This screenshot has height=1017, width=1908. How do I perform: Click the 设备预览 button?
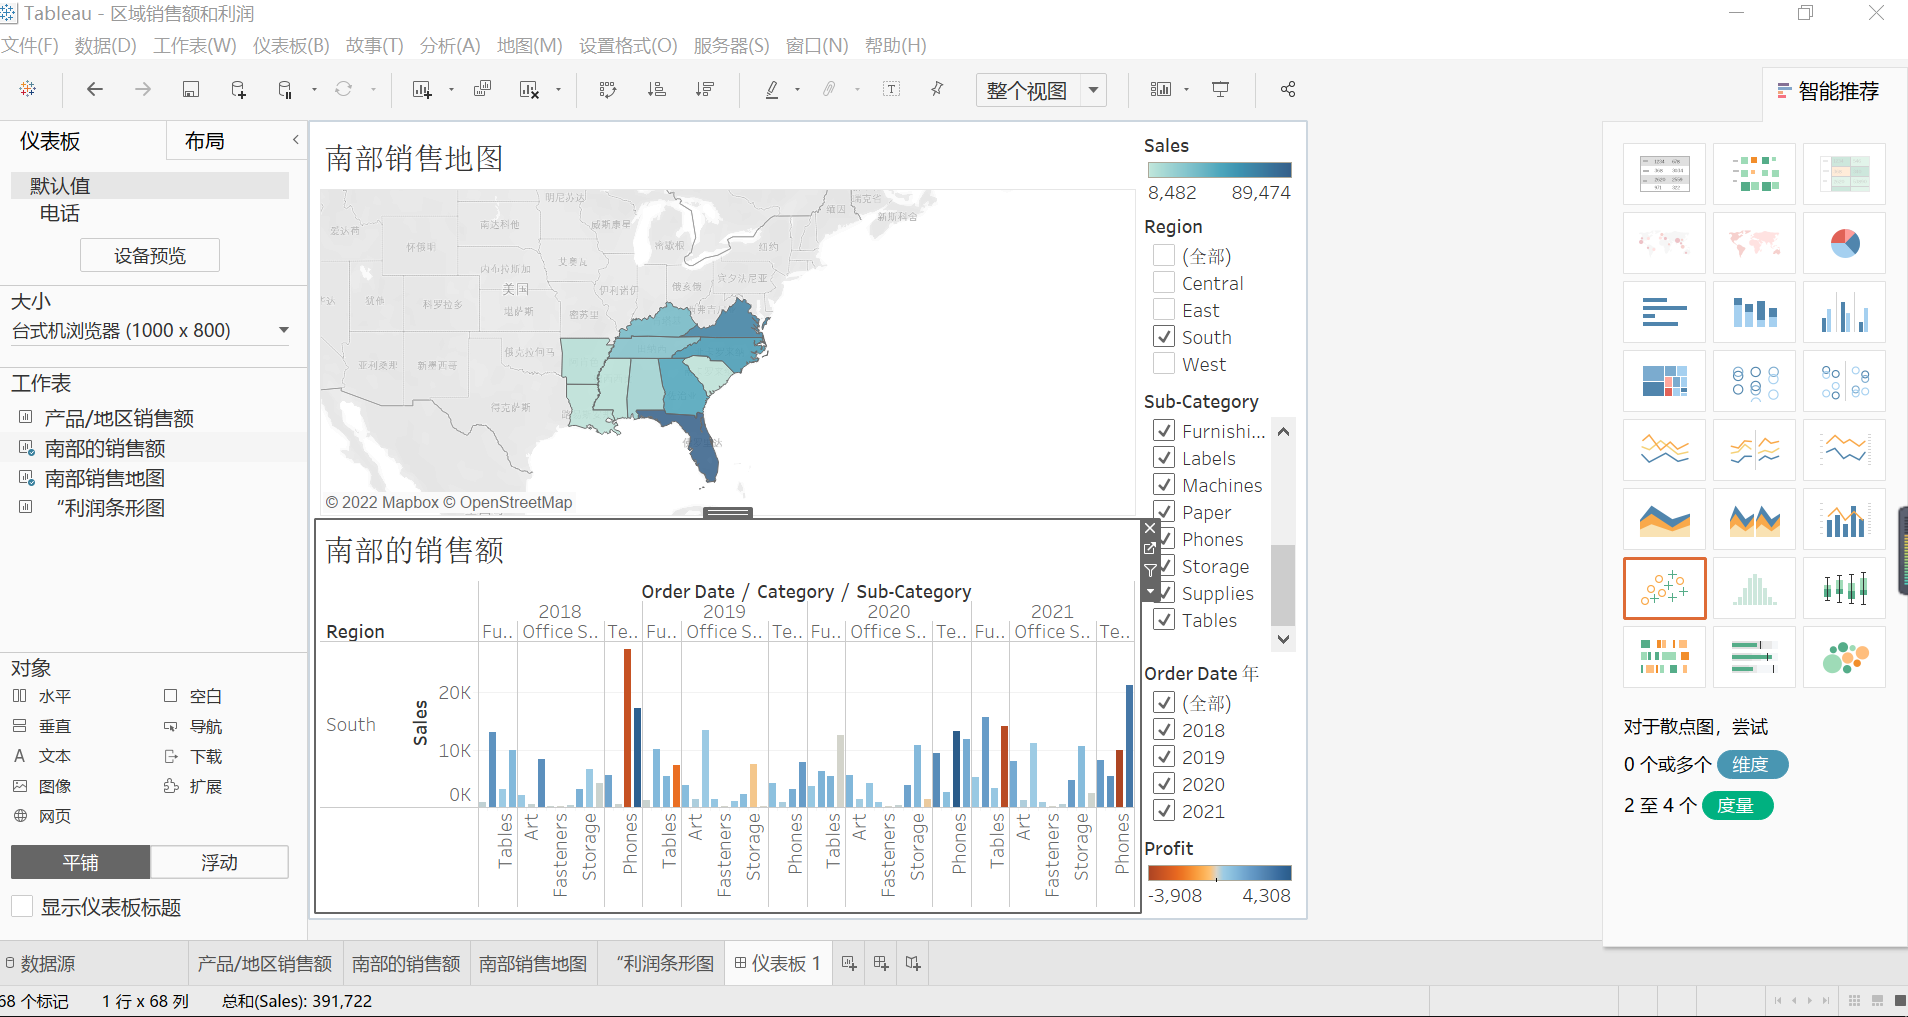point(150,256)
